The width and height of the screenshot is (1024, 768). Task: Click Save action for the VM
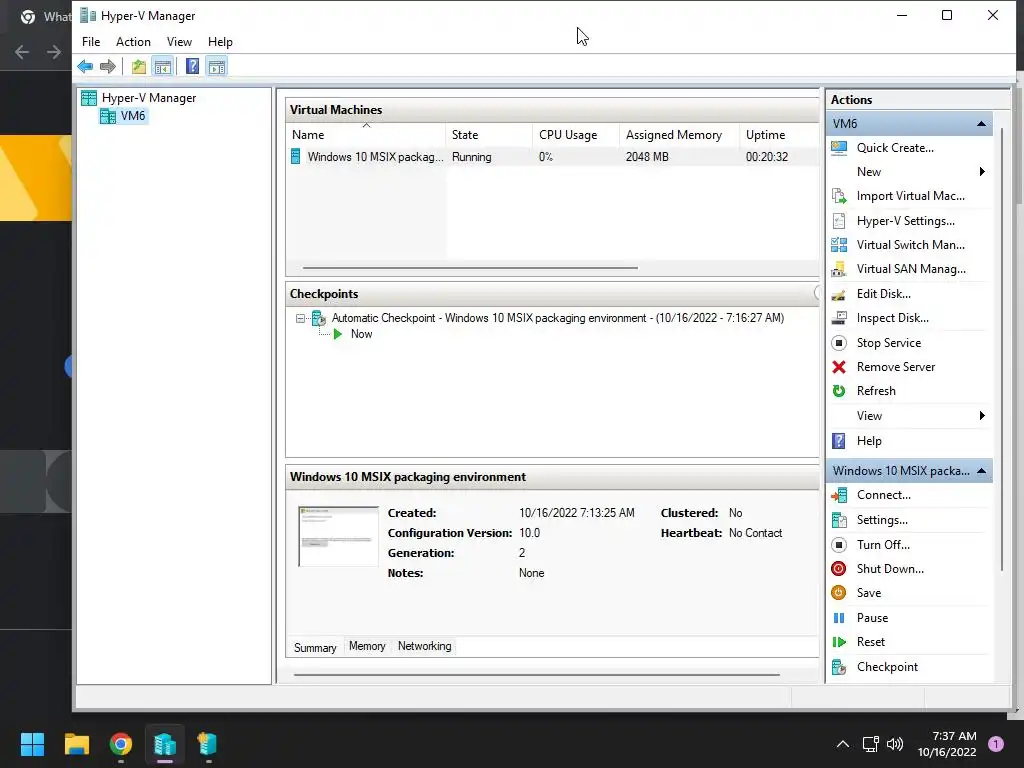[869, 593]
